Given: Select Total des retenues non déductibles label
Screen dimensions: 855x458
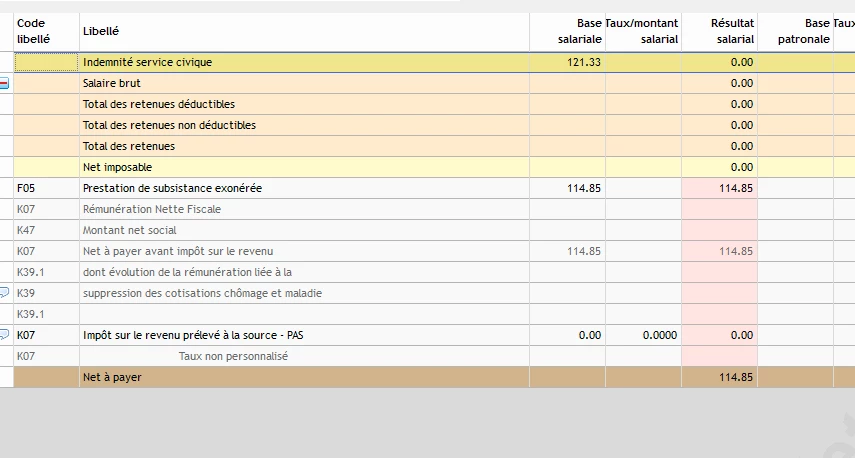Looking at the screenshot, I should pyautogui.click(x=169, y=125).
